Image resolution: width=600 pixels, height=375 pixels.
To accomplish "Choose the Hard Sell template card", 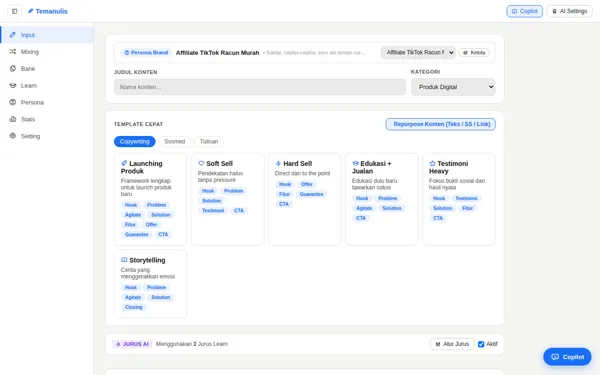I will [x=305, y=199].
